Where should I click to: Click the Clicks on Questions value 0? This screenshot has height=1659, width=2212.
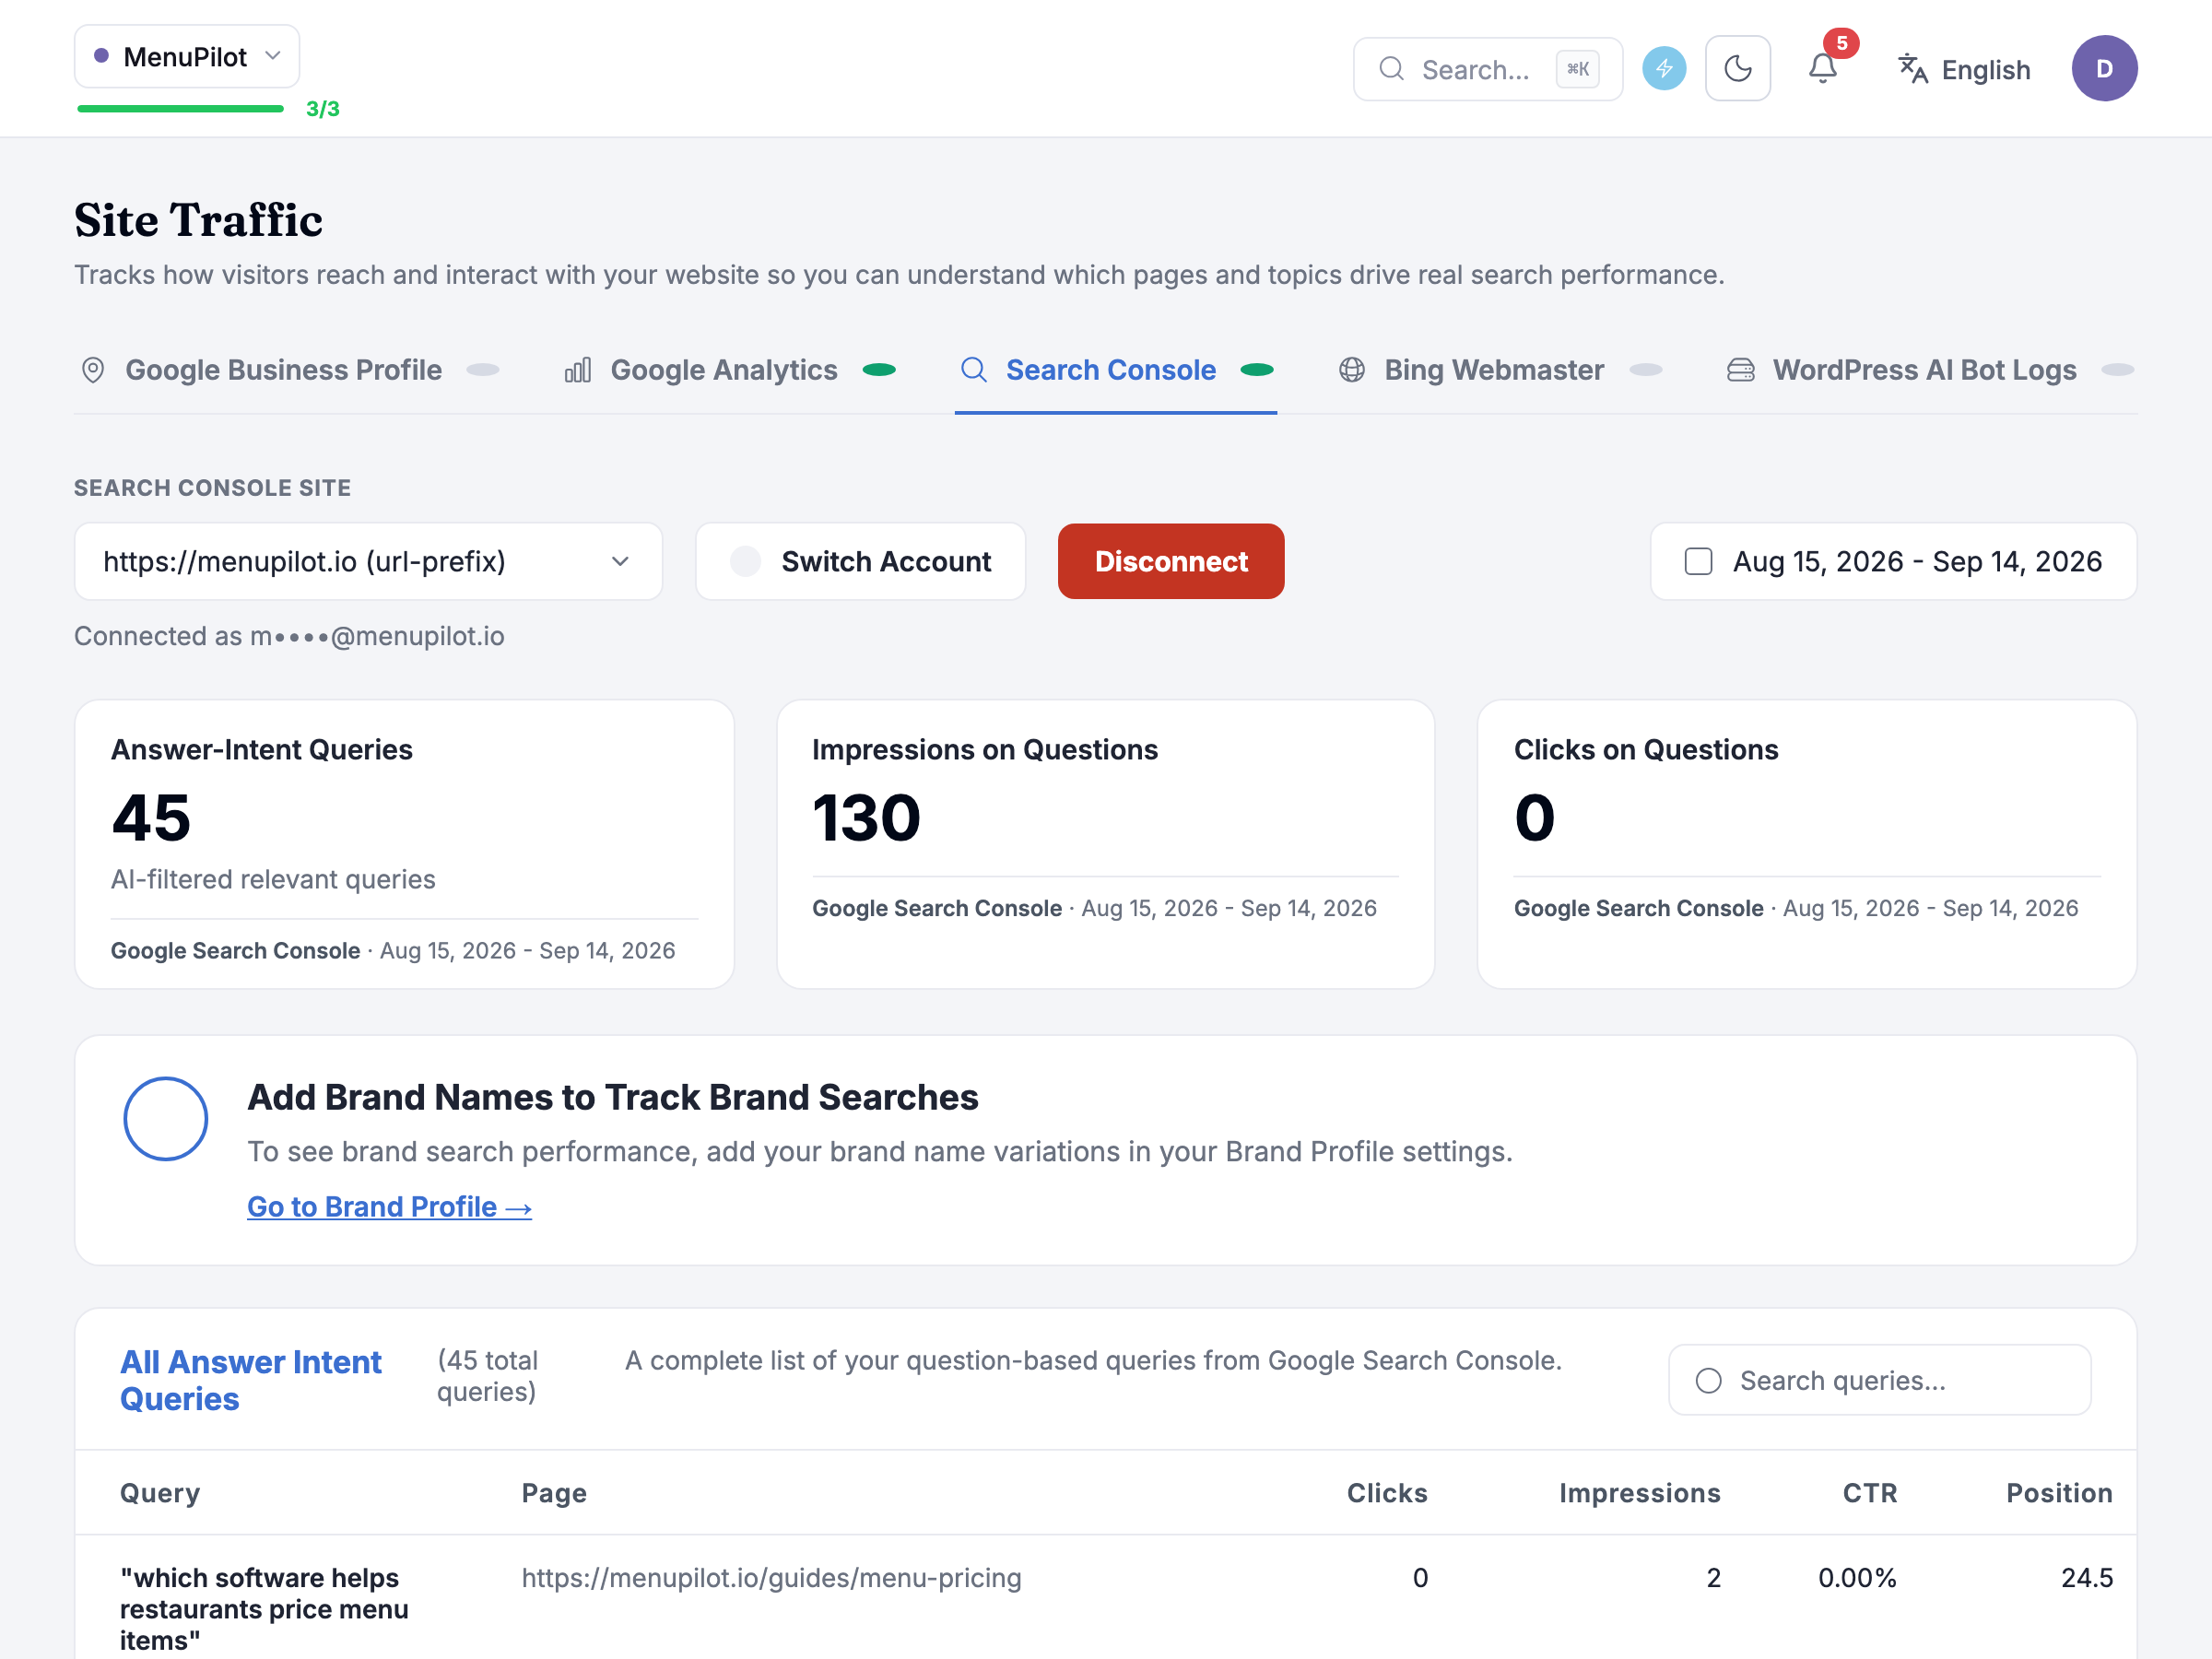pyautogui.click(x=1534, y=817)
